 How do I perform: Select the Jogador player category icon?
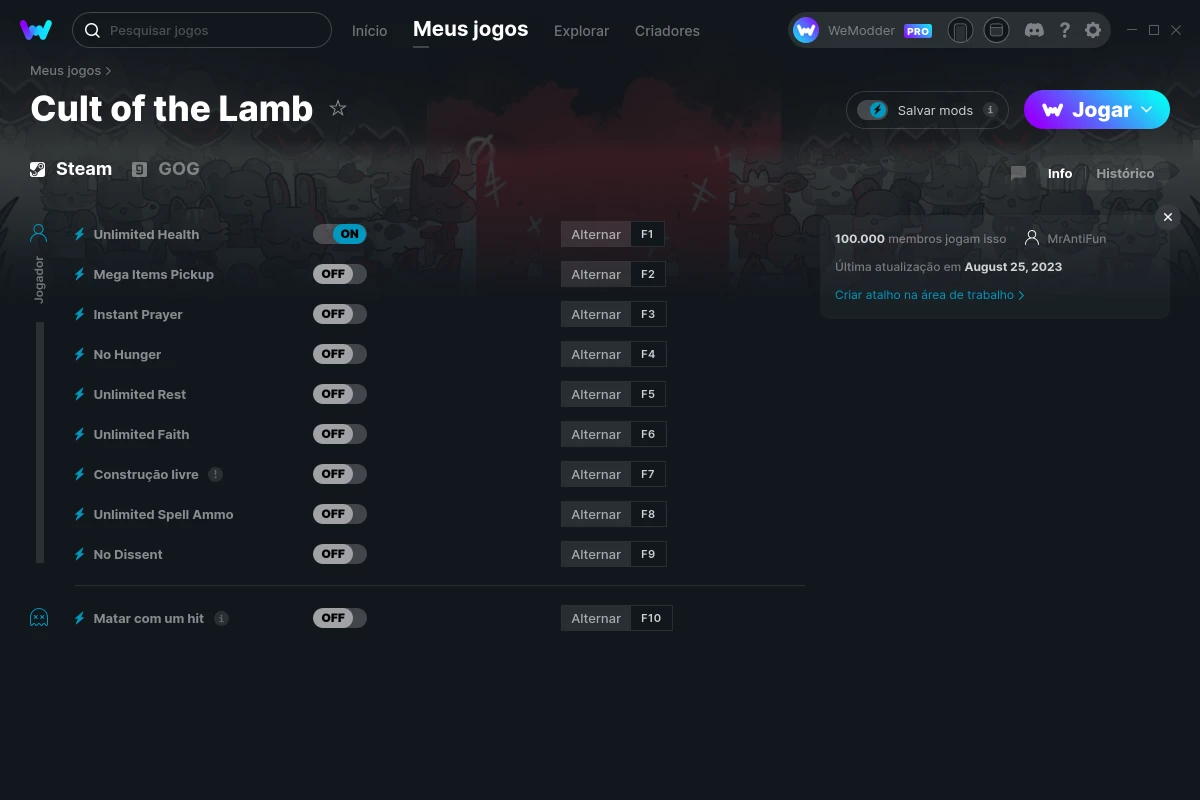[39, 233]
